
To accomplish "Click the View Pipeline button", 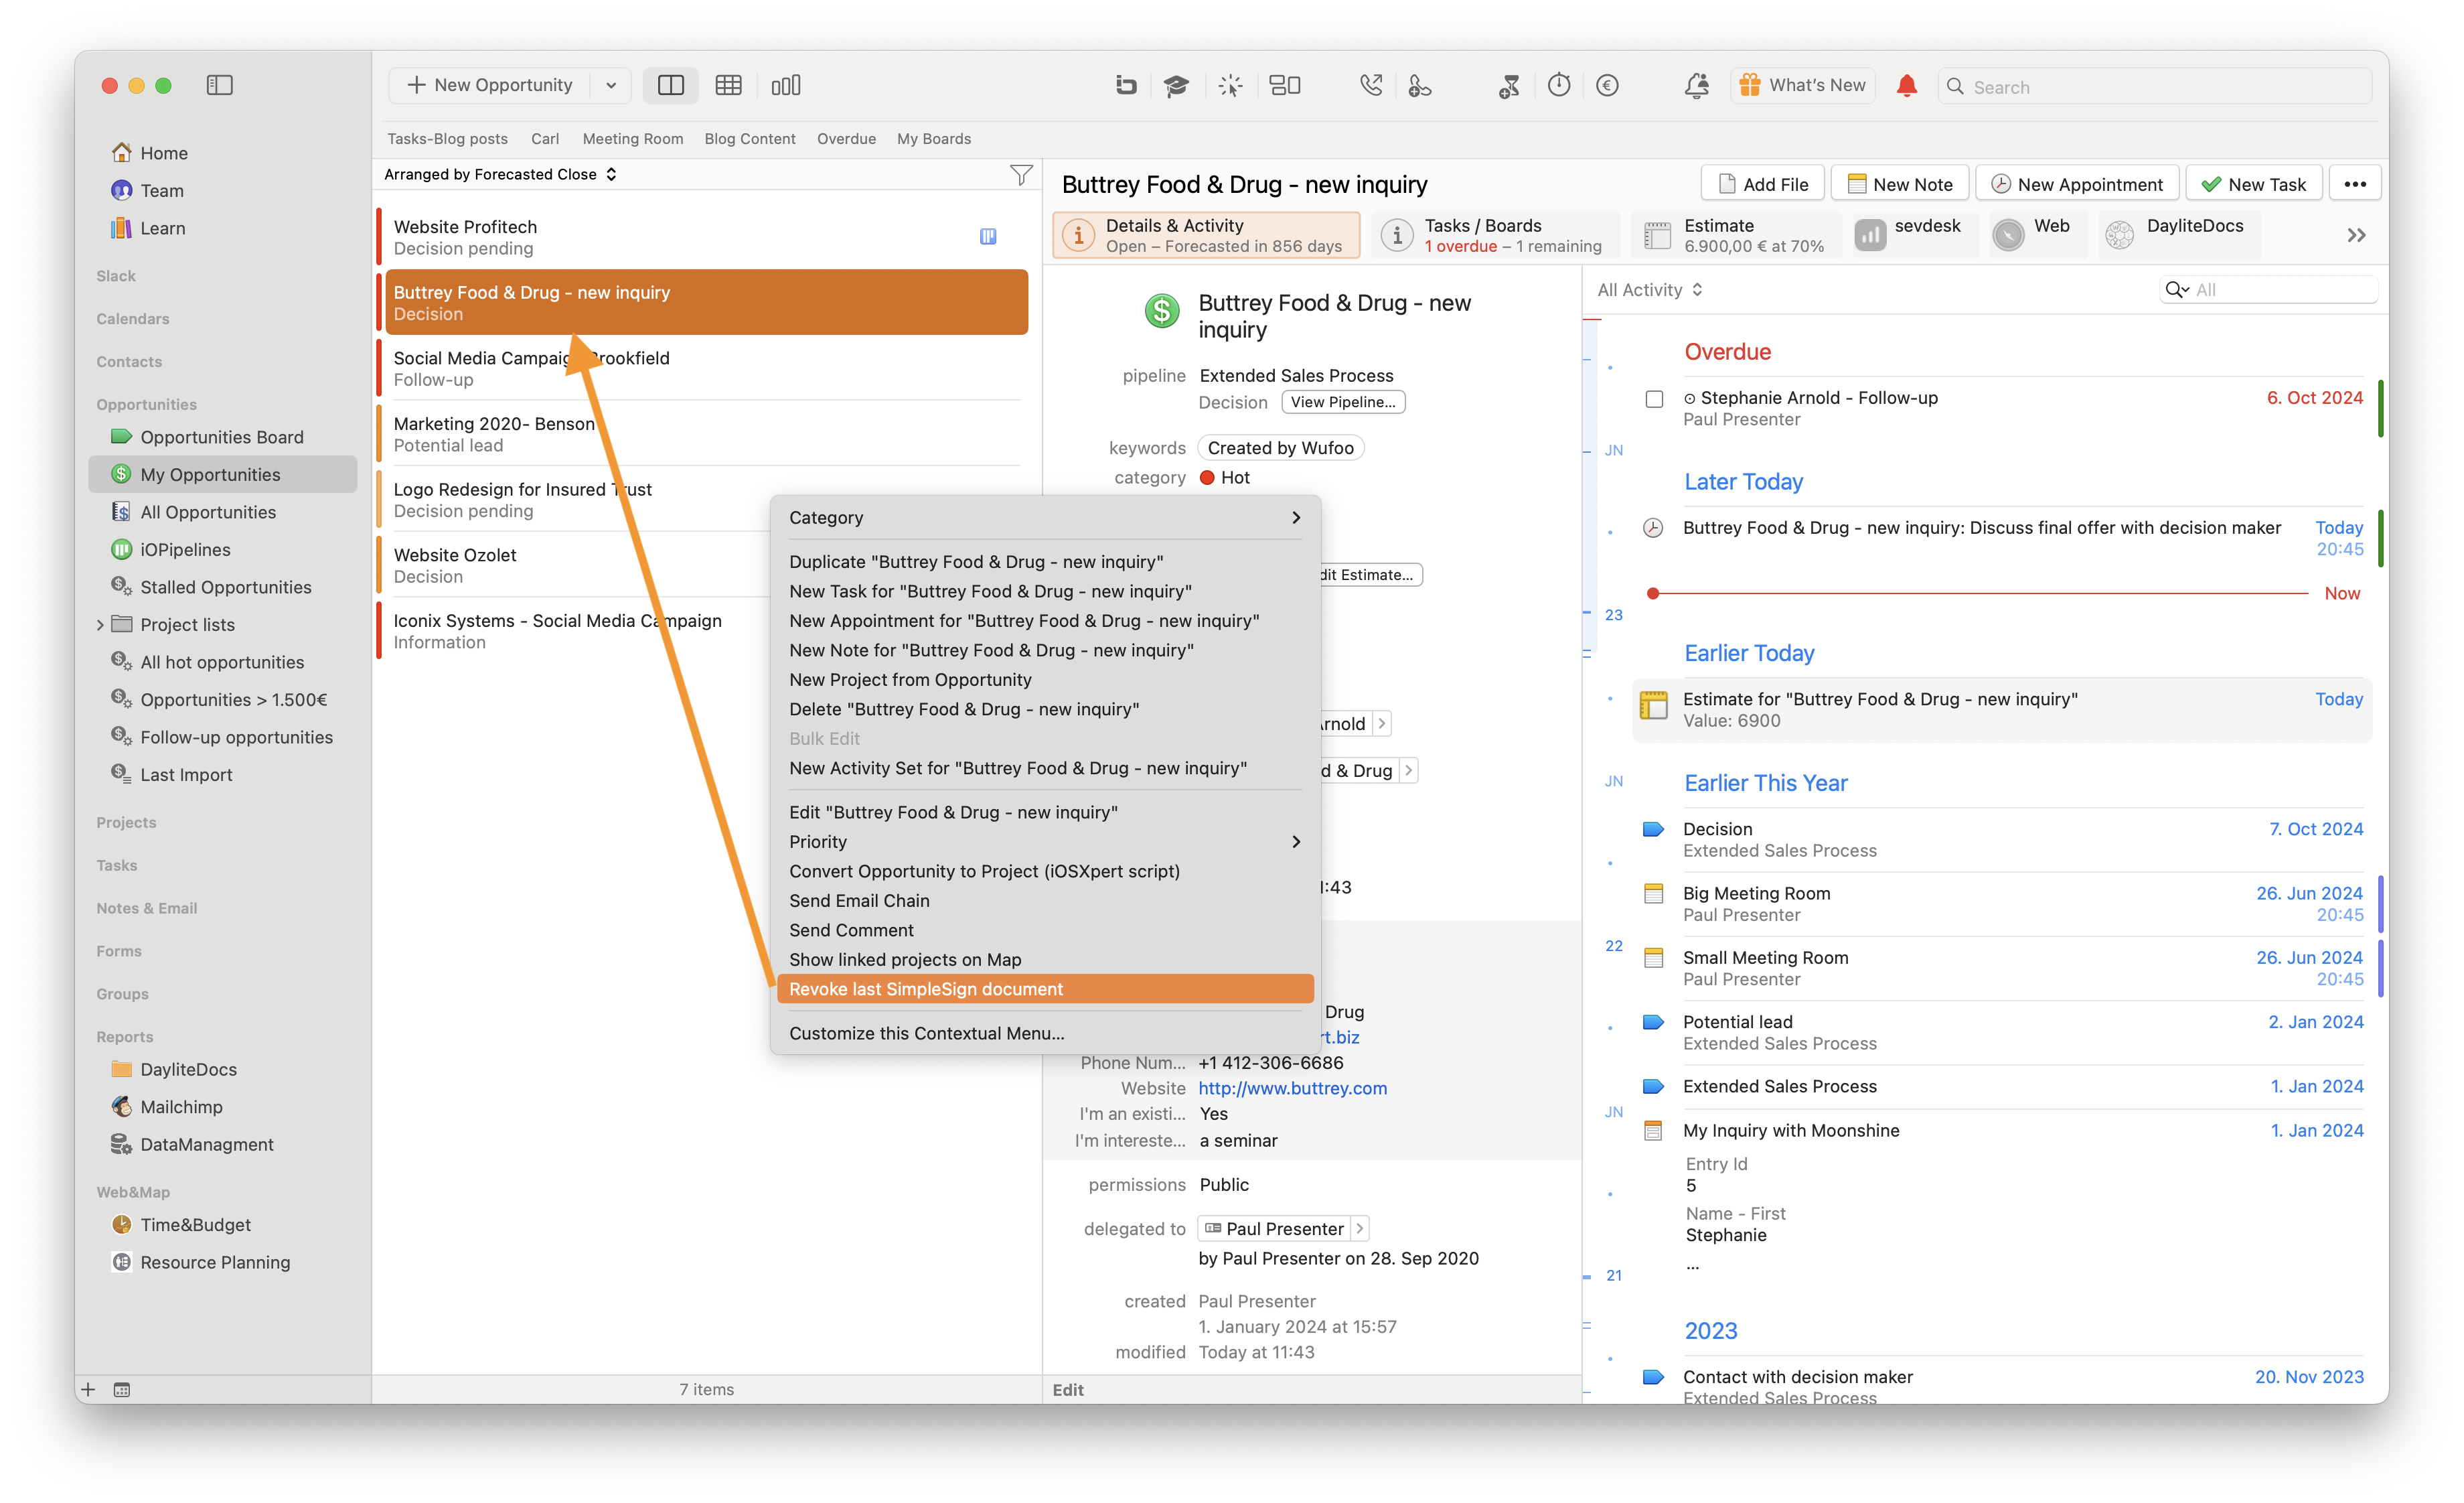I will (1343, 402).
